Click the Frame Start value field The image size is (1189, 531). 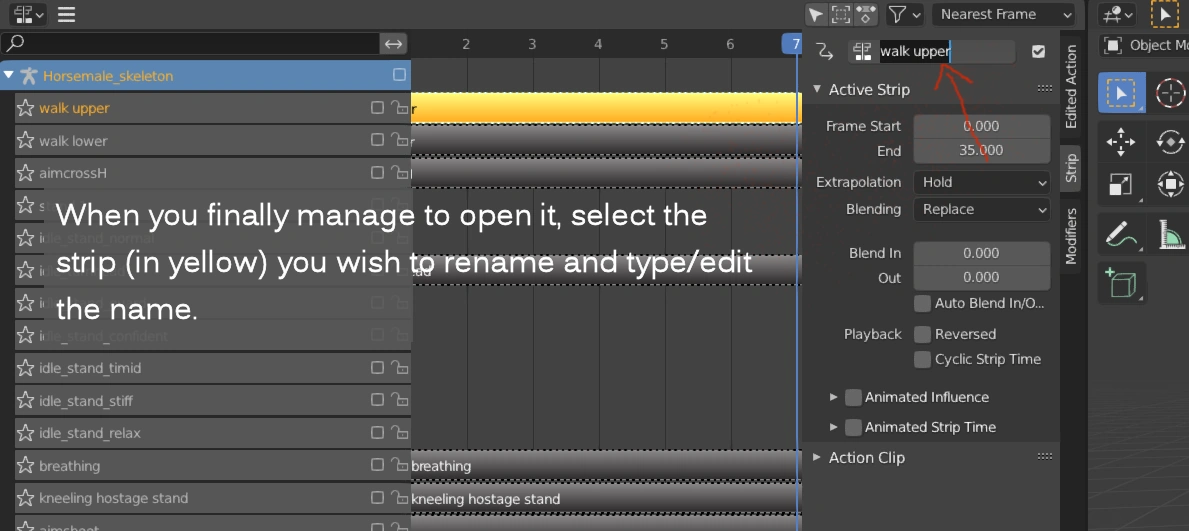point(981,126)
